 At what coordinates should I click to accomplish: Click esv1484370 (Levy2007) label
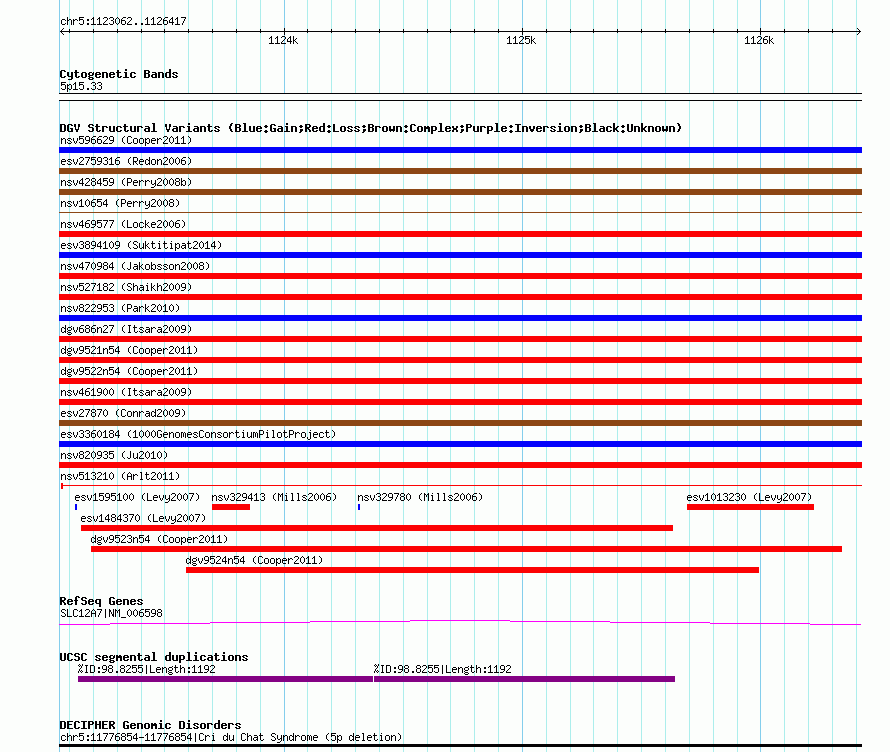[143, 518]
